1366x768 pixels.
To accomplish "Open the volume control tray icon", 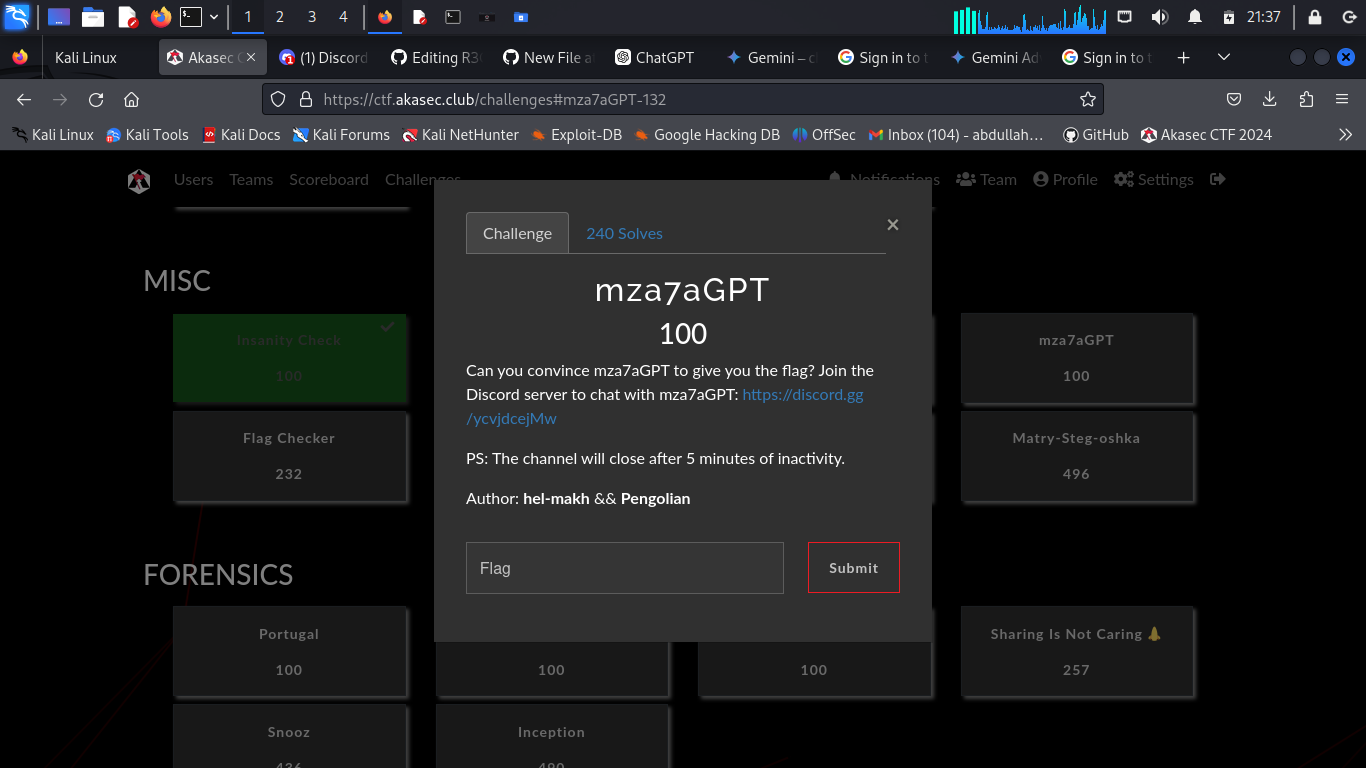I will click(1160, 17).
